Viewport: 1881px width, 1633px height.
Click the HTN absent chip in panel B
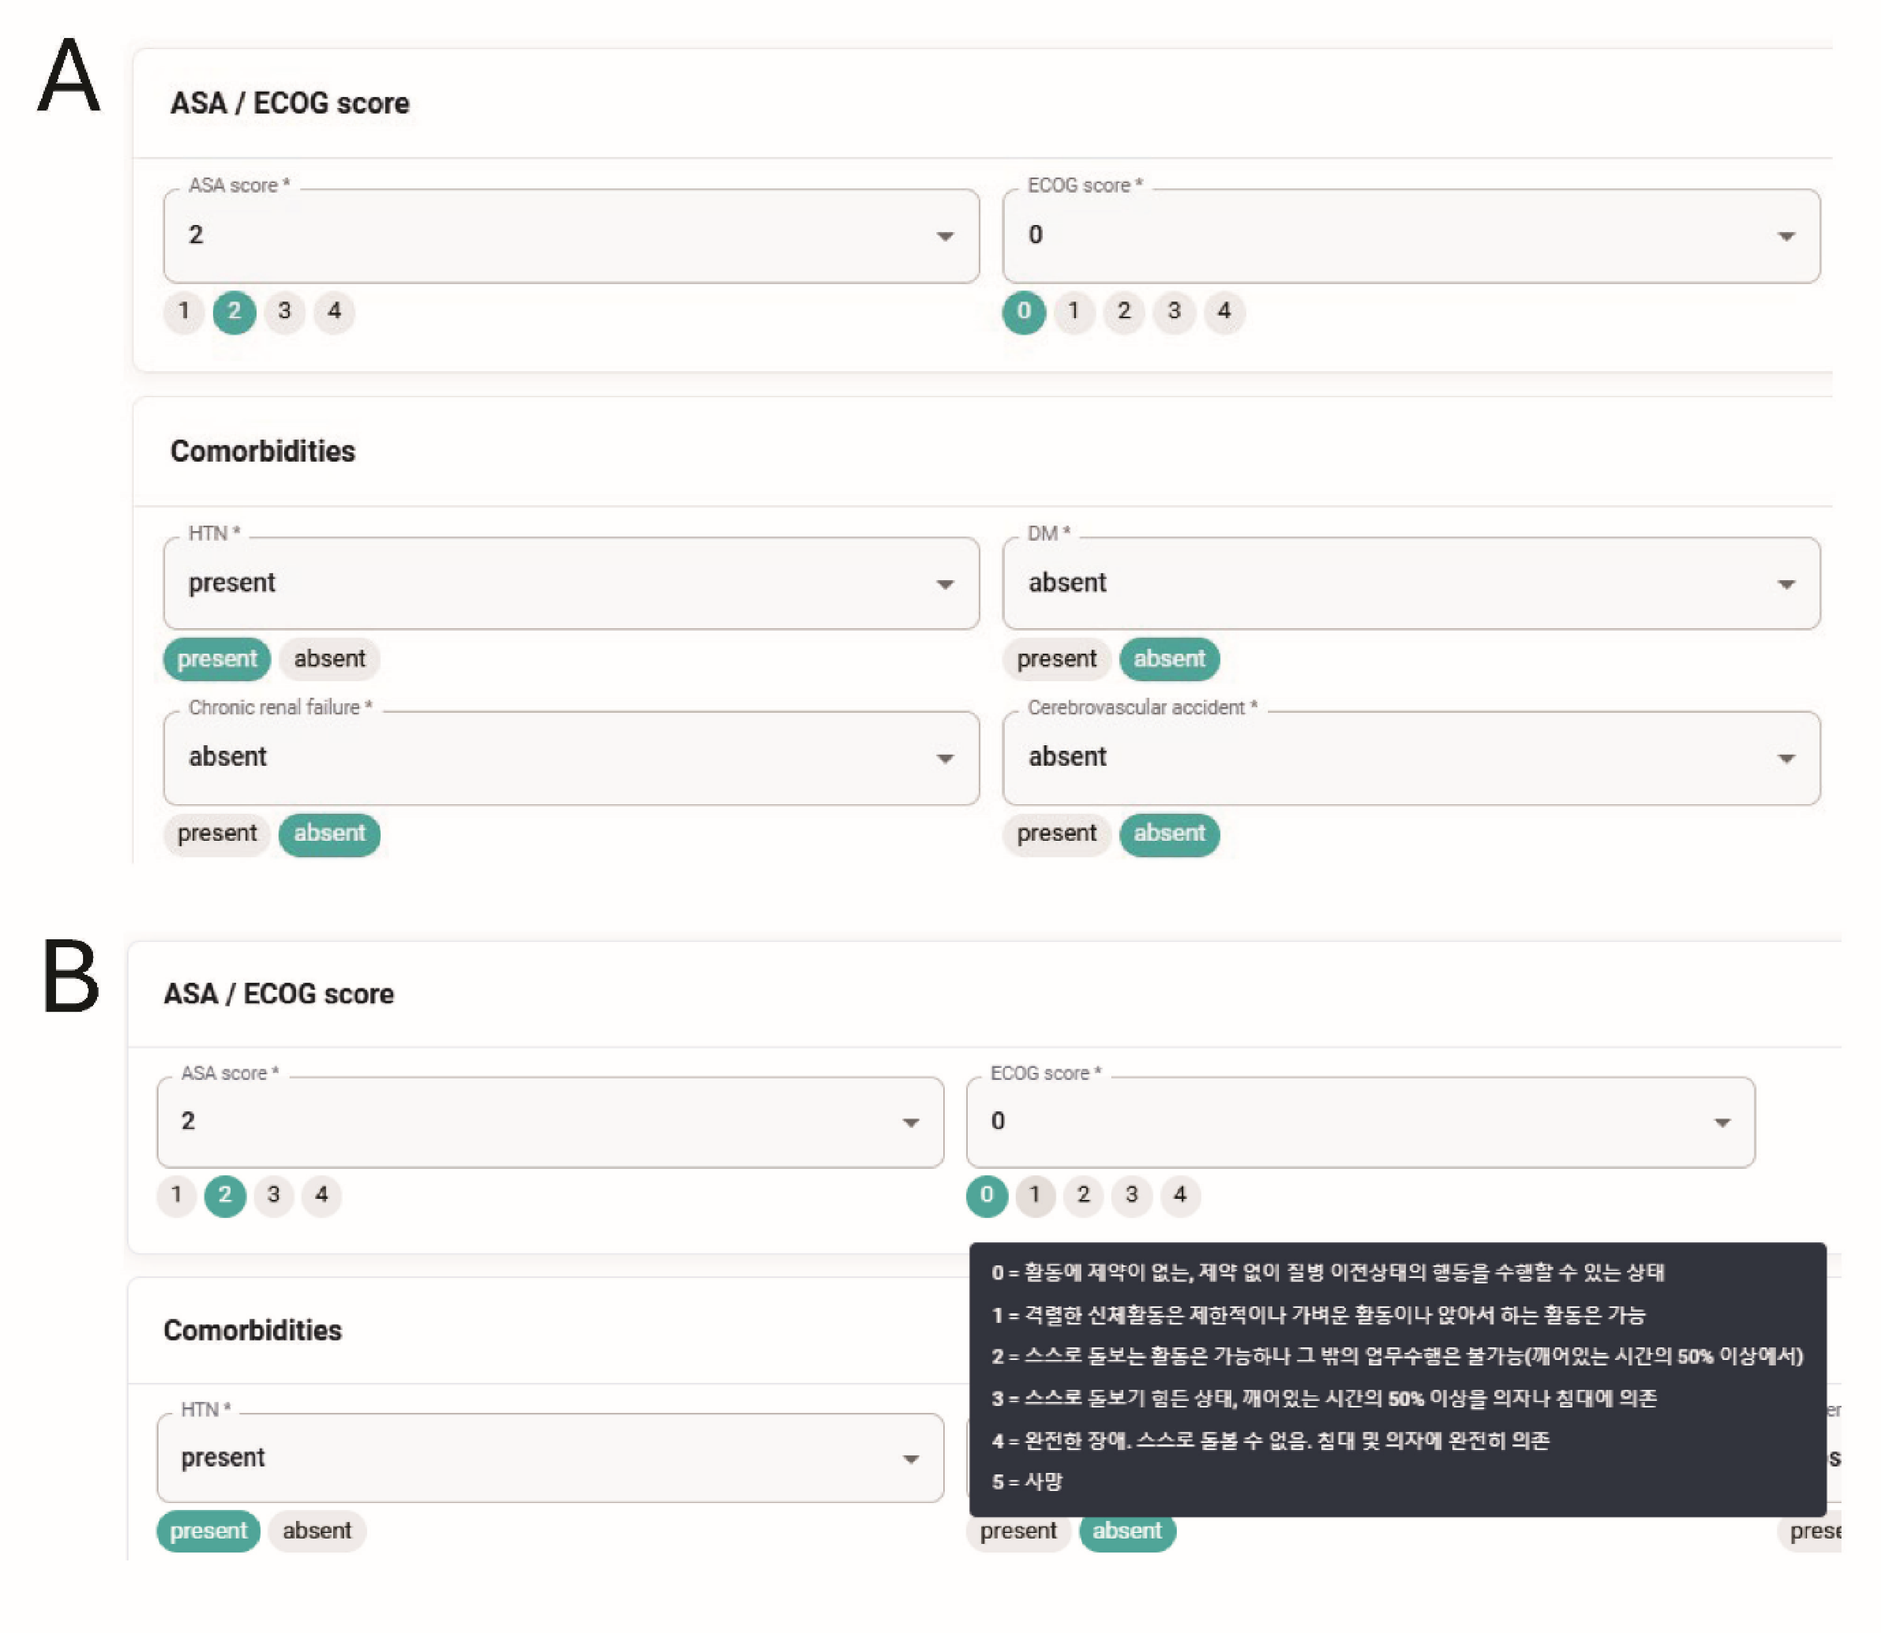pos(316,1531)
